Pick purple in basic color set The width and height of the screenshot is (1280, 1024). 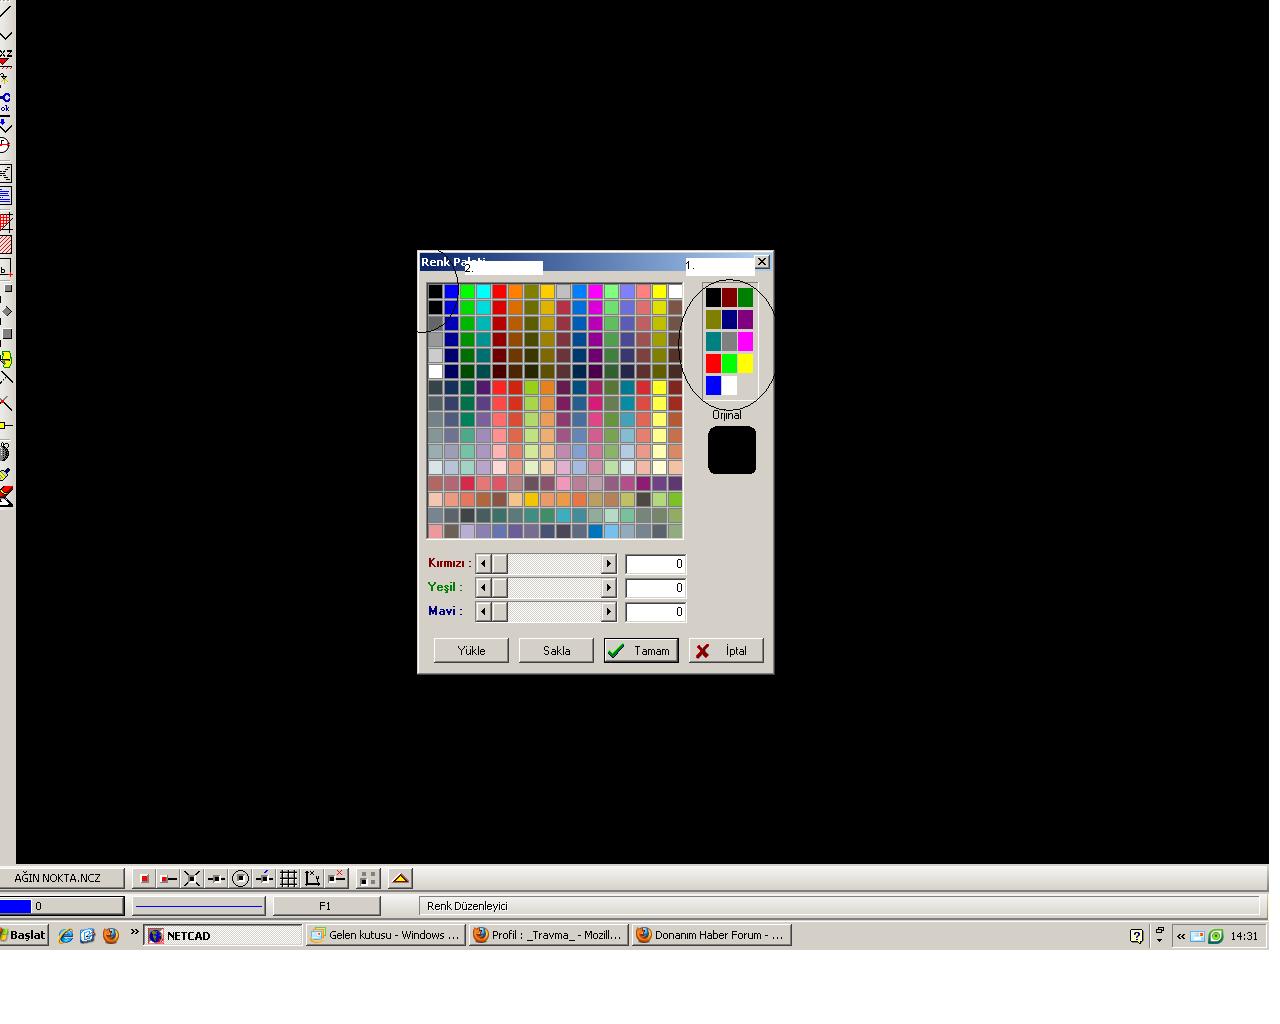click(x=745, y=319)
